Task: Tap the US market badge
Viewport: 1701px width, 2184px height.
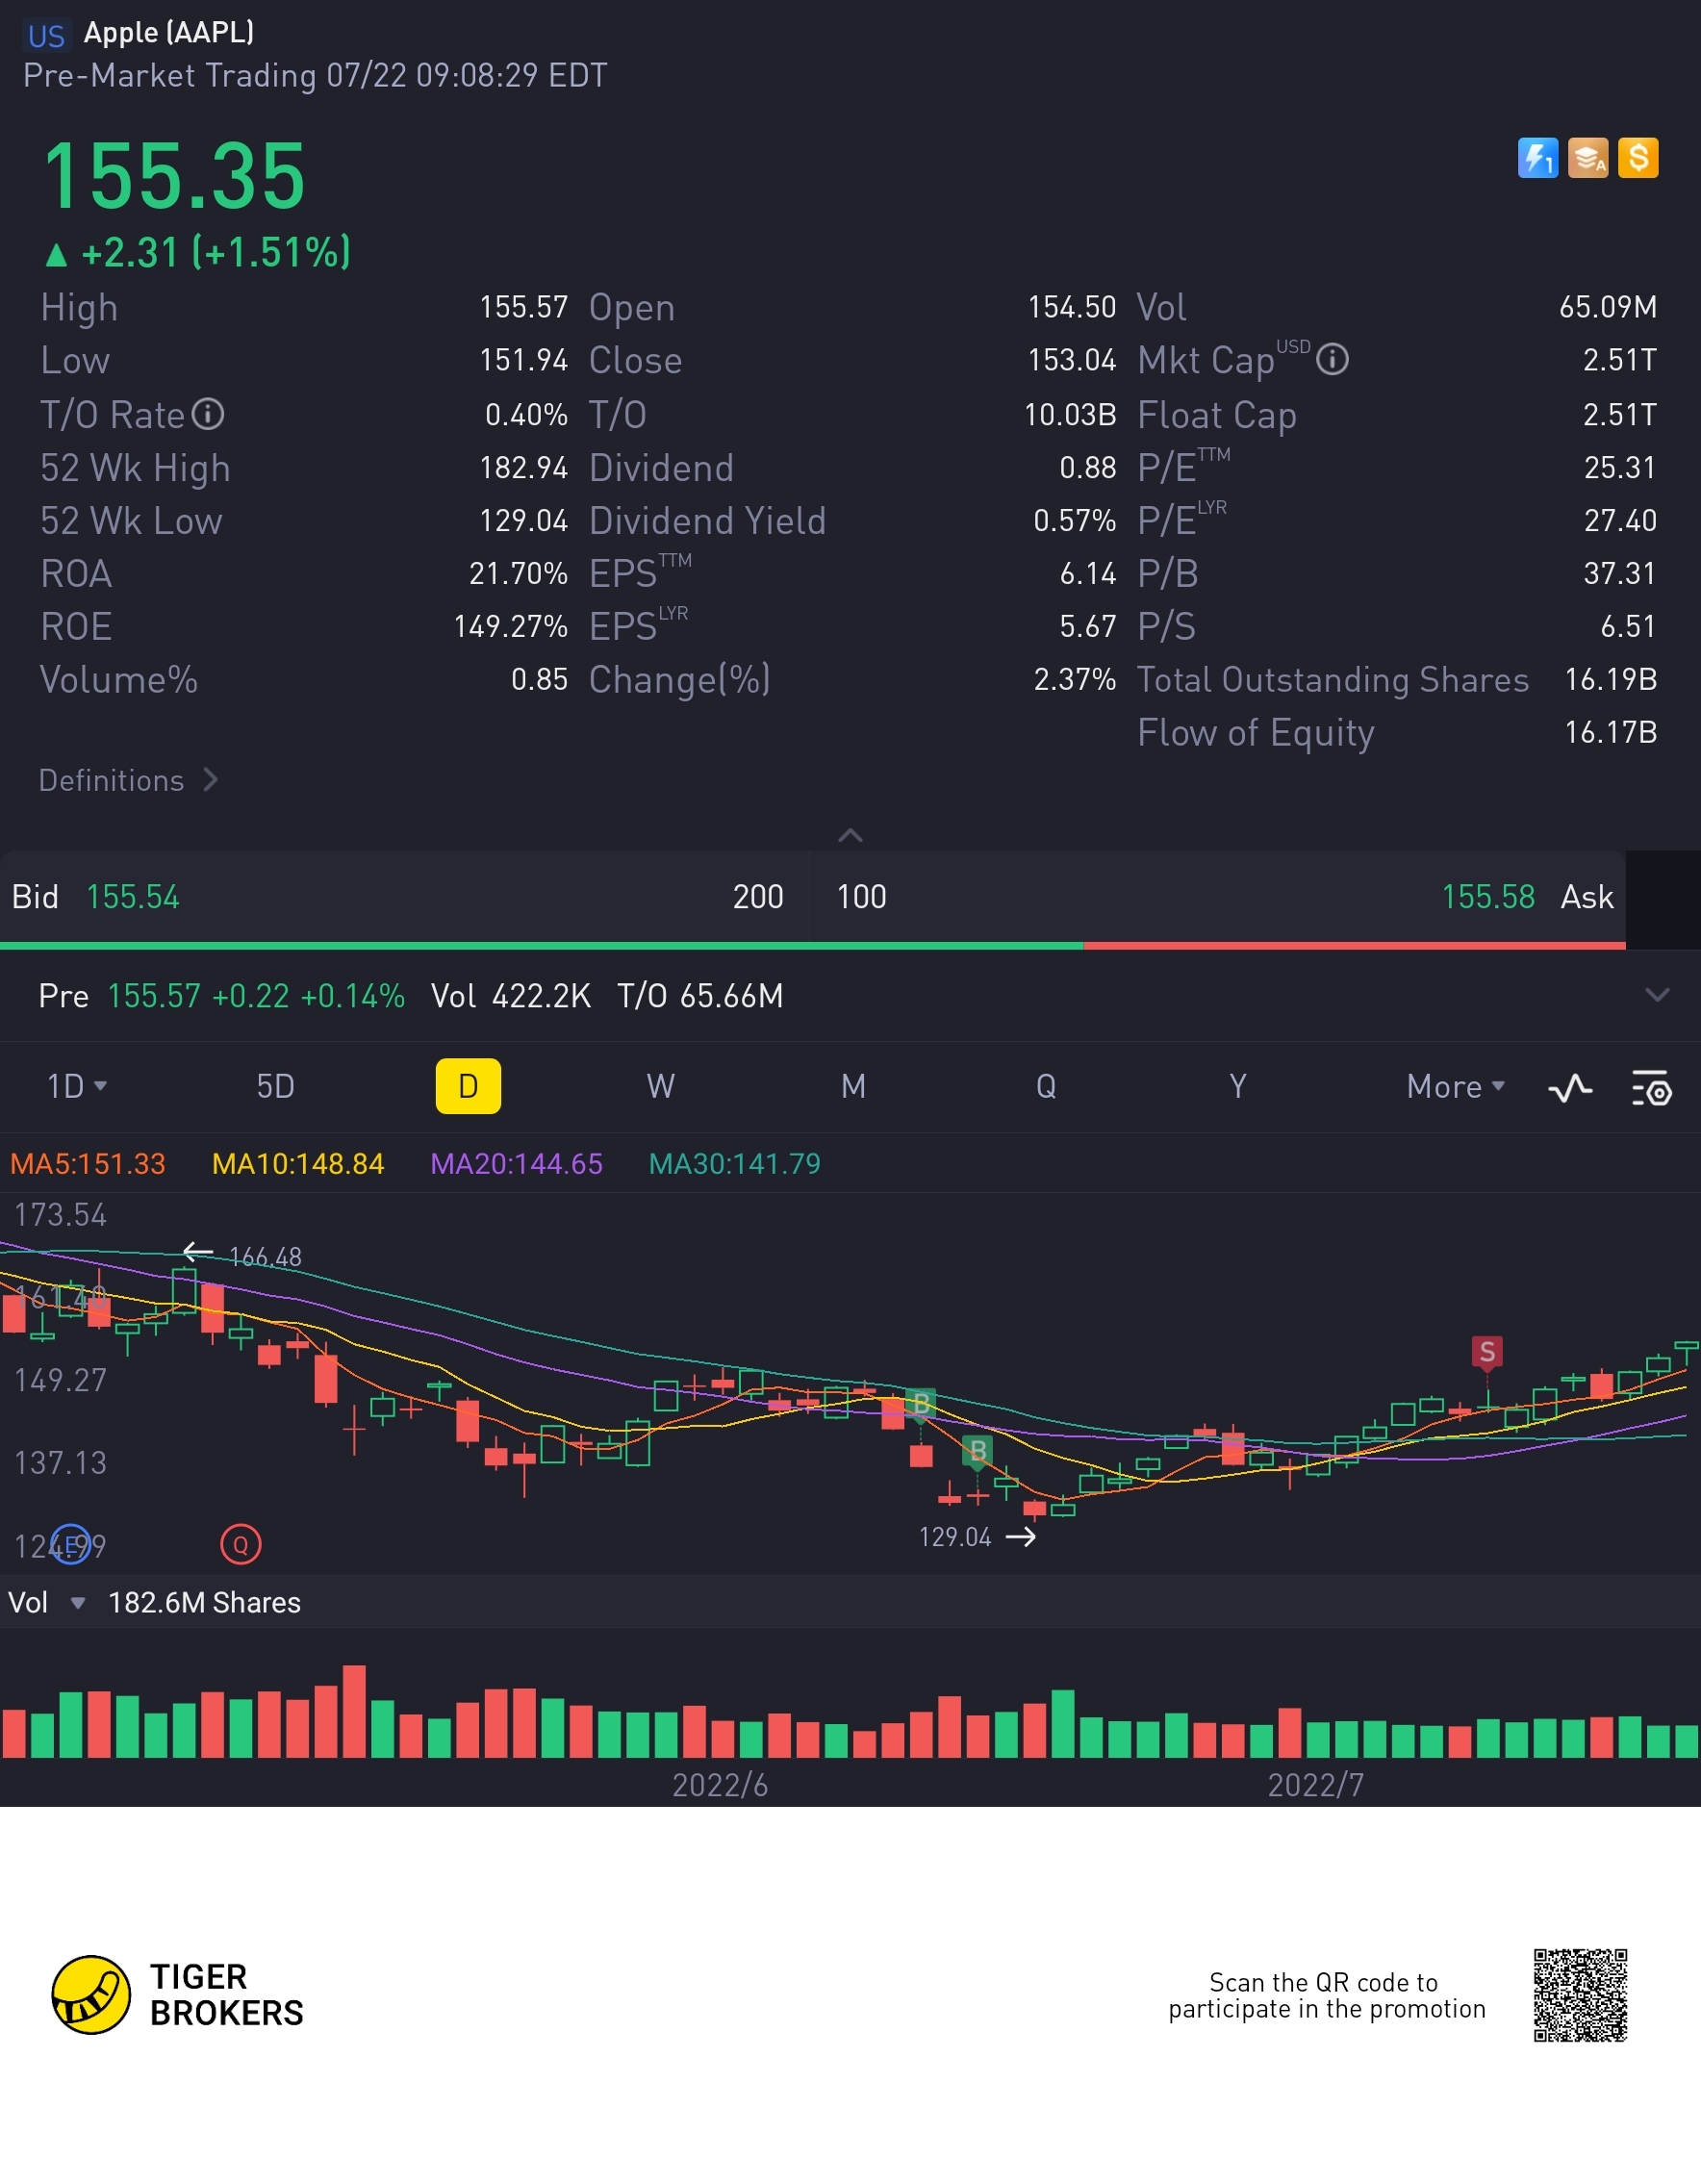Action: click(47, 36)
